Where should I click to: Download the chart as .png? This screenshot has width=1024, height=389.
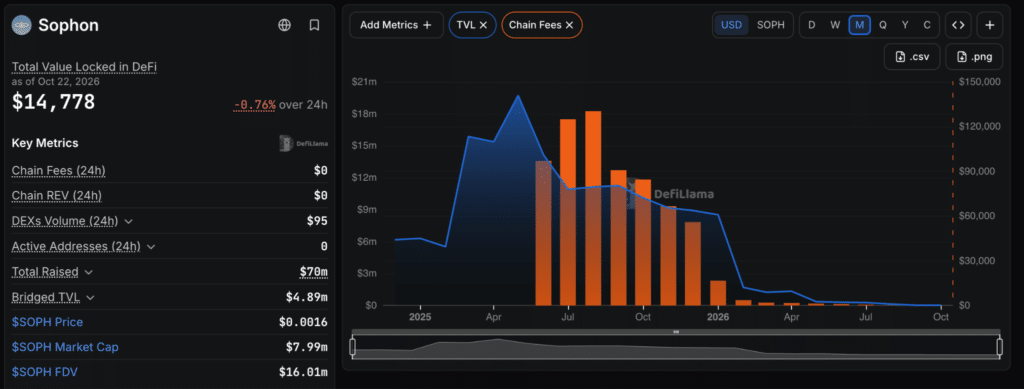point(974,57)
